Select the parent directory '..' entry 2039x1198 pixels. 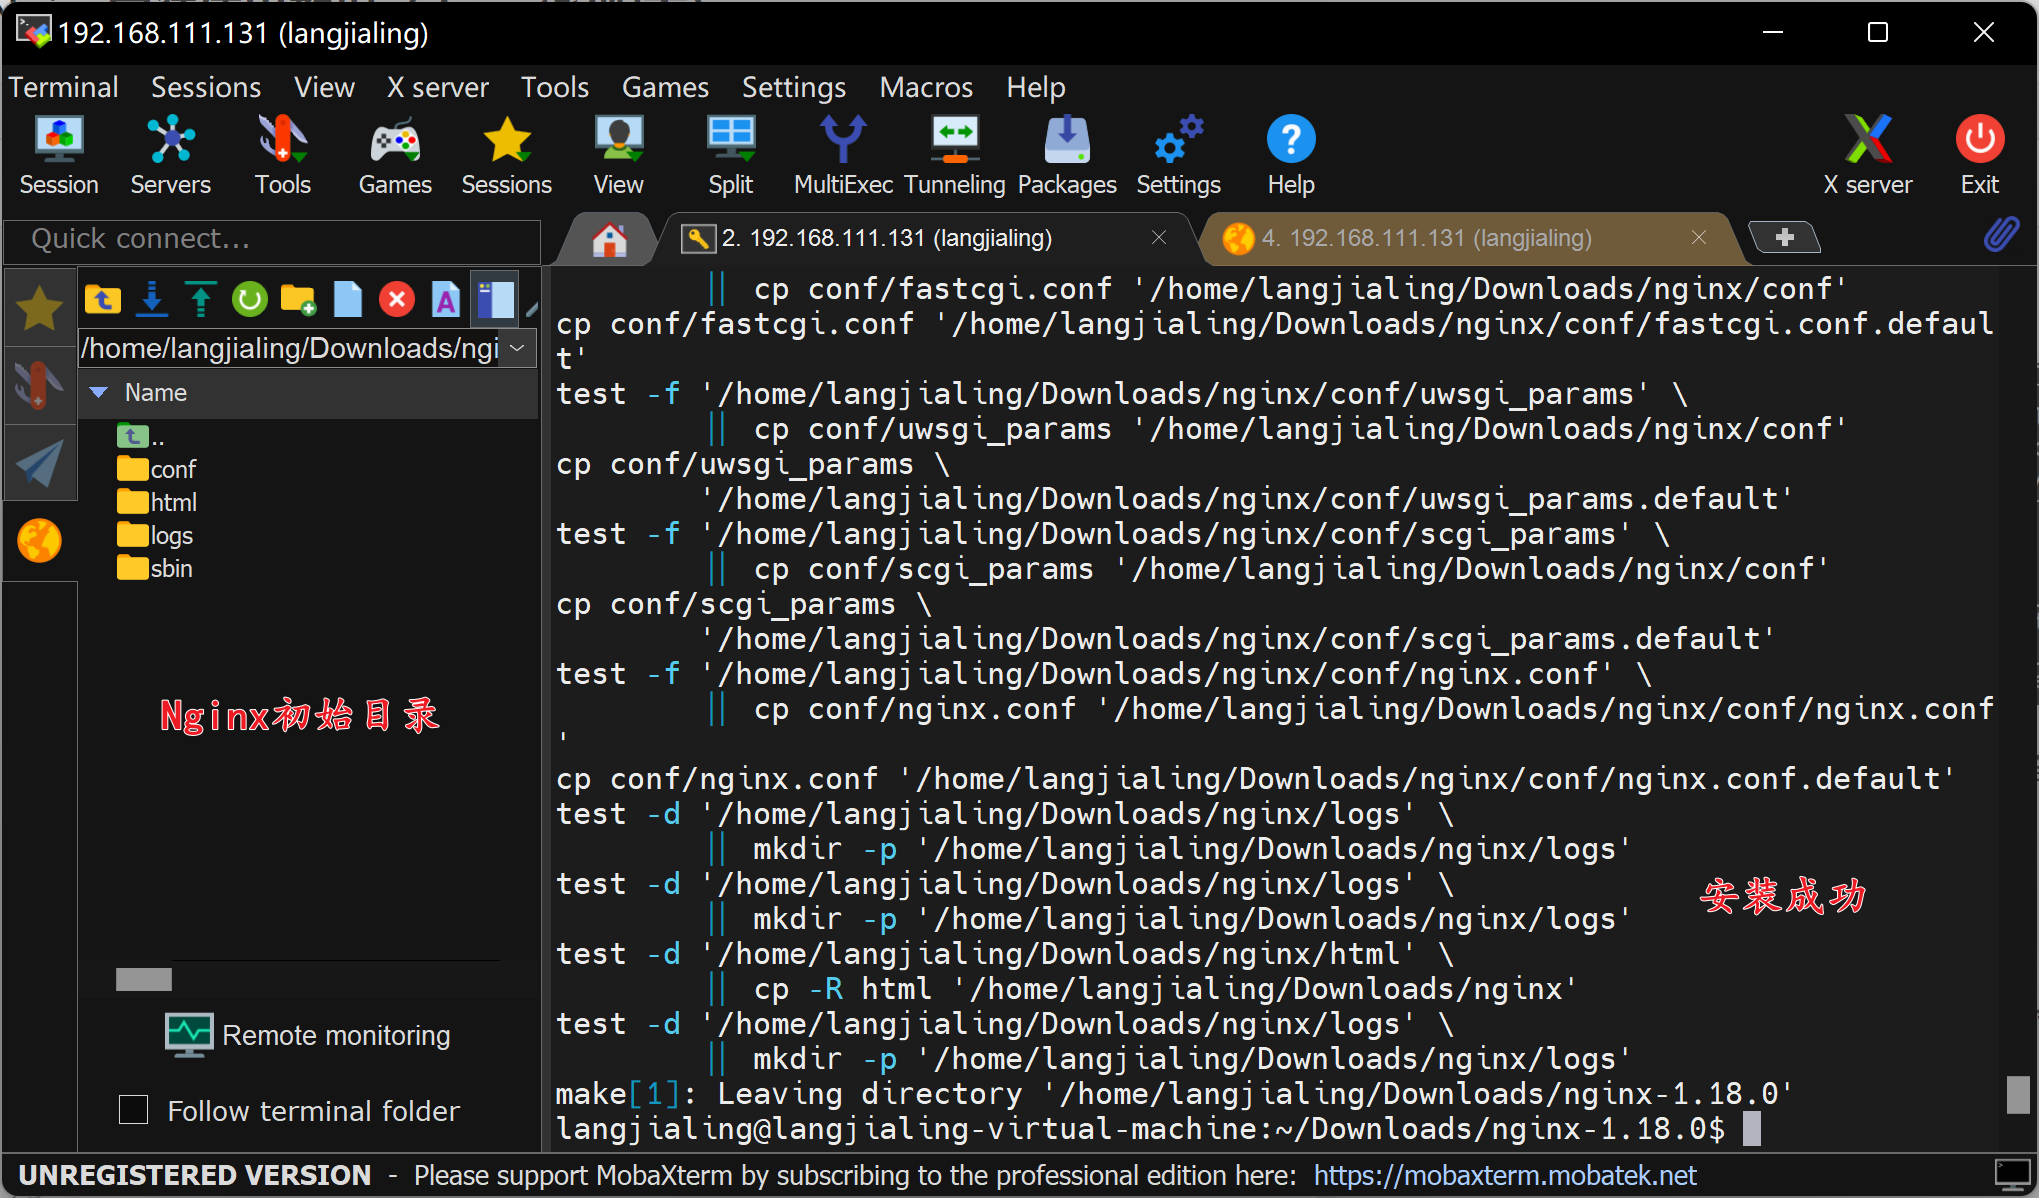coord(141,436)
